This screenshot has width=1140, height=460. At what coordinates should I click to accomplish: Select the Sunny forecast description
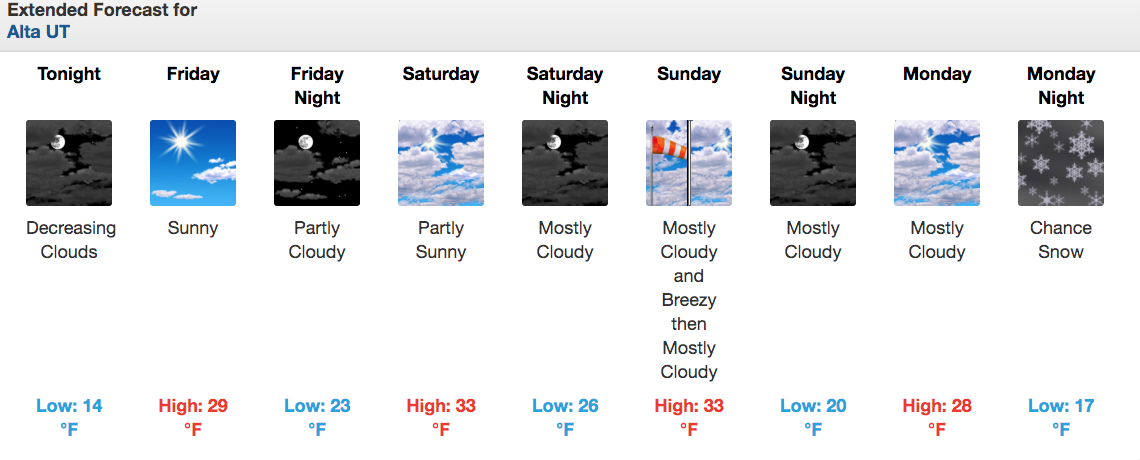(193, 228)
